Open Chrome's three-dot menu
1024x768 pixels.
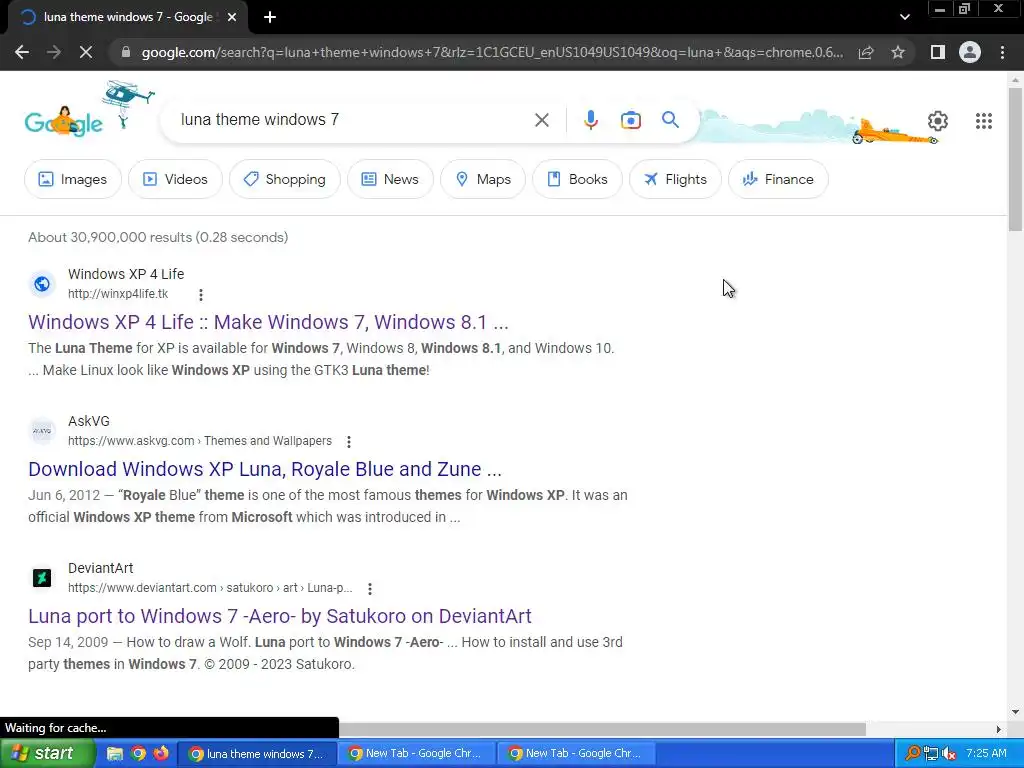1002,52
